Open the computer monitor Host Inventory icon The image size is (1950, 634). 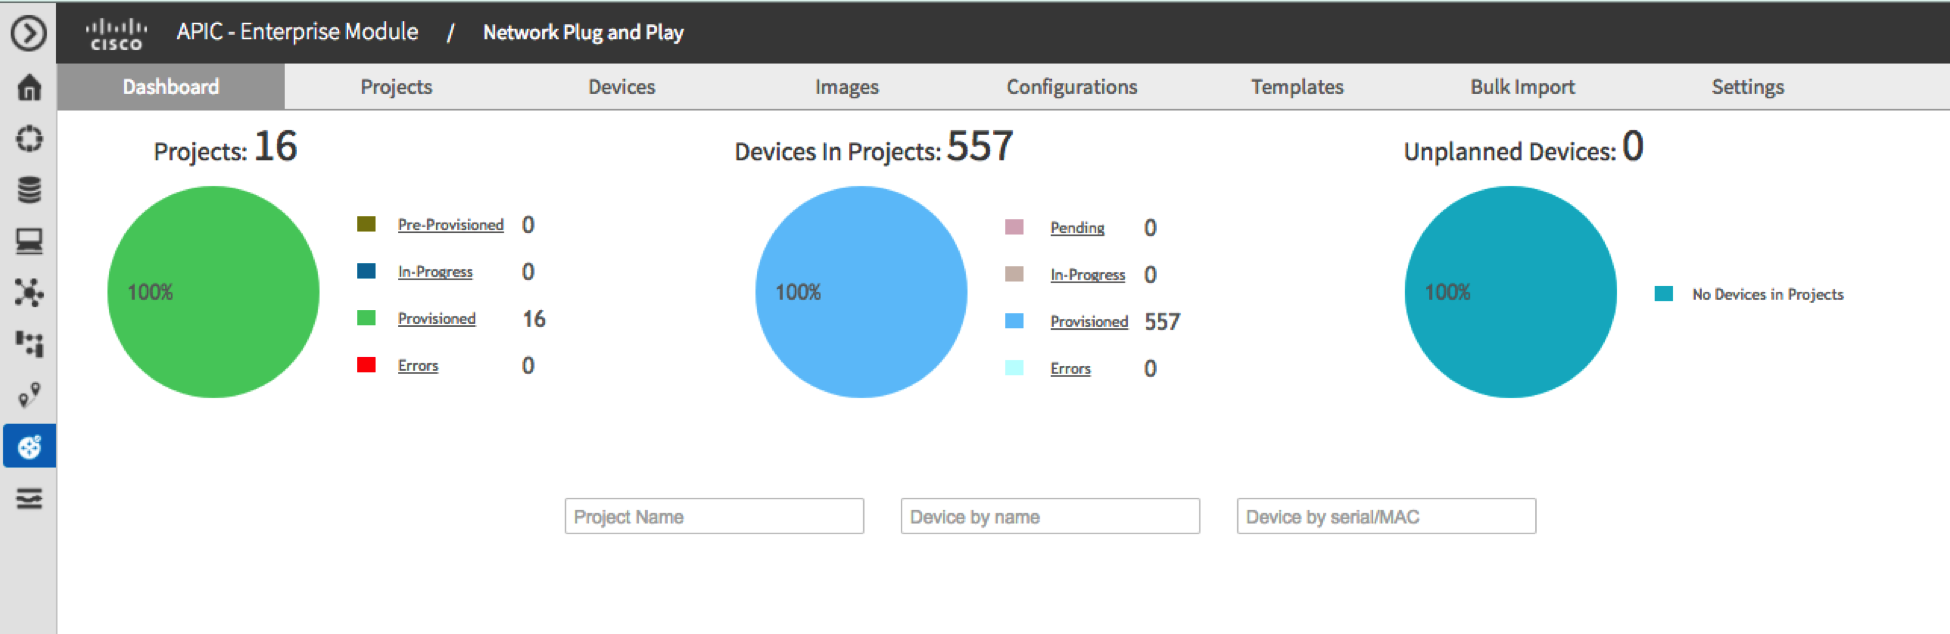29,241
